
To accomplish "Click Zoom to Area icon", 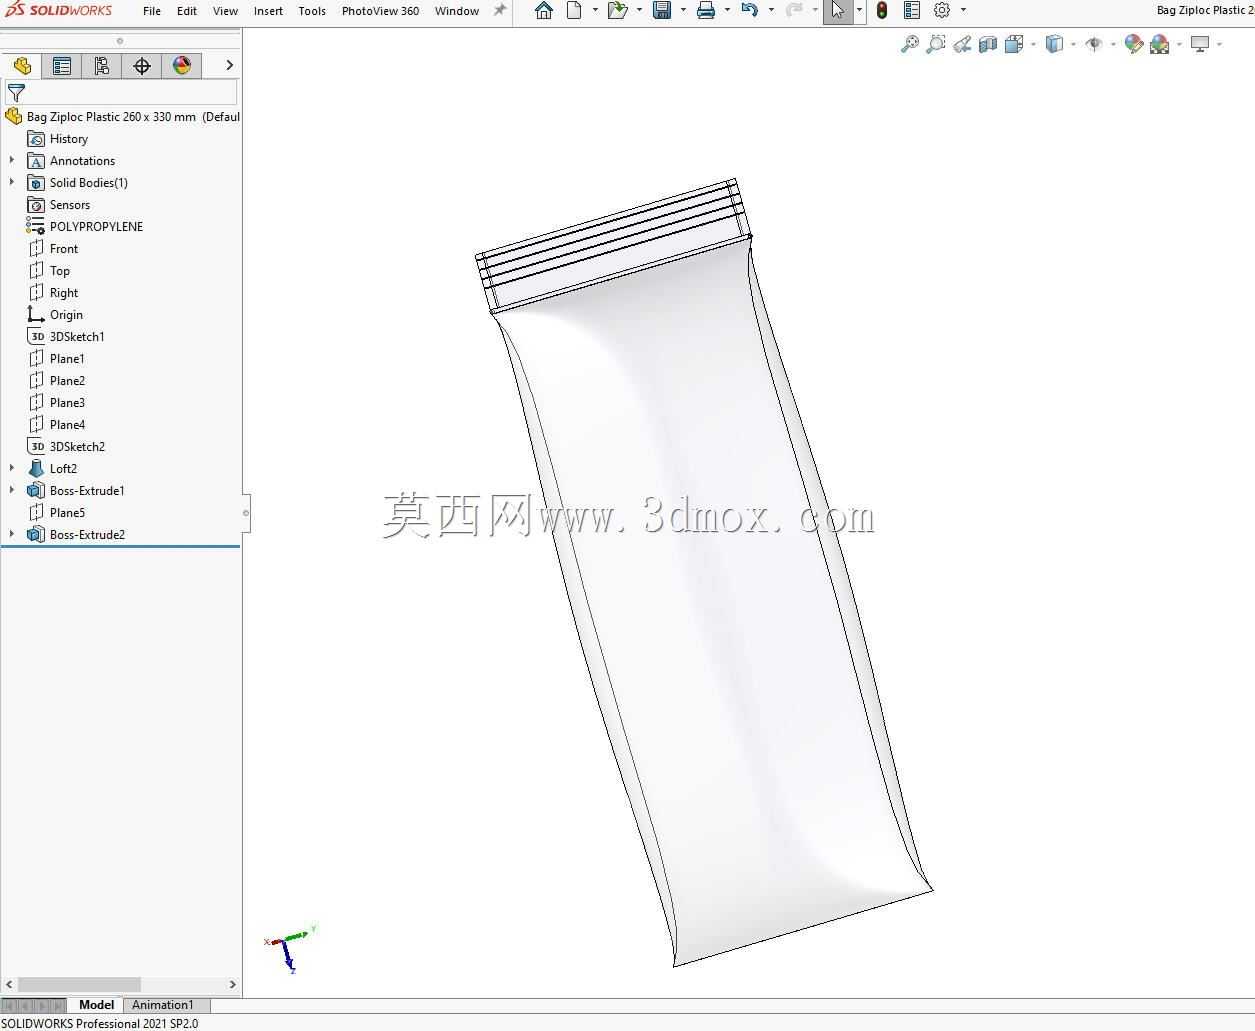I will pos(936,44).
